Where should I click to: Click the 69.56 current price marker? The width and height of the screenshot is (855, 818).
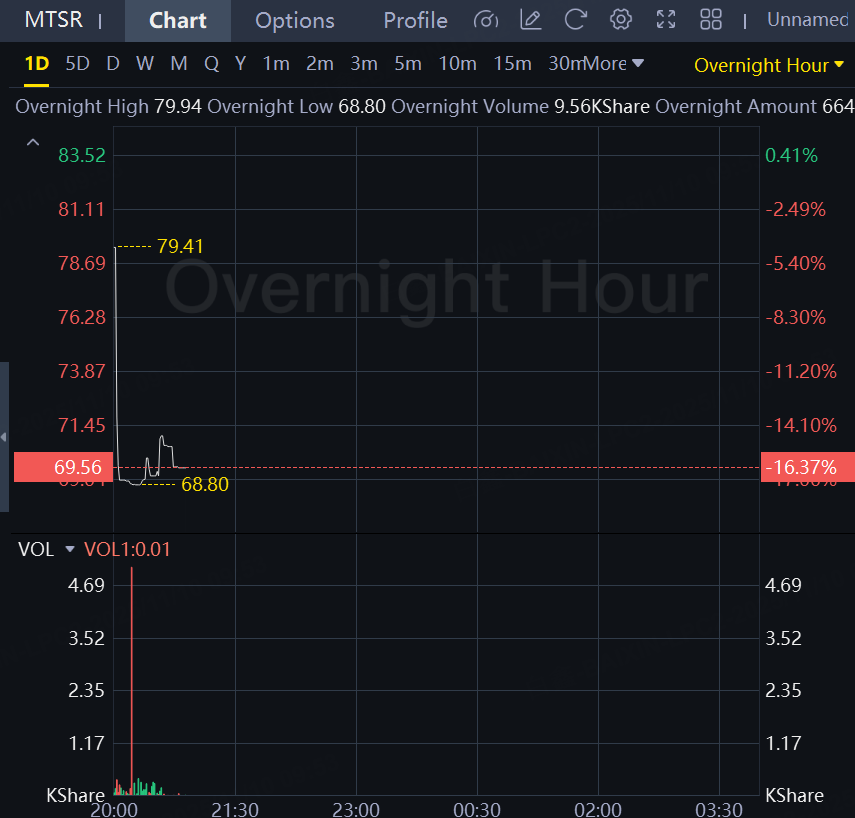tap(58, 467)
